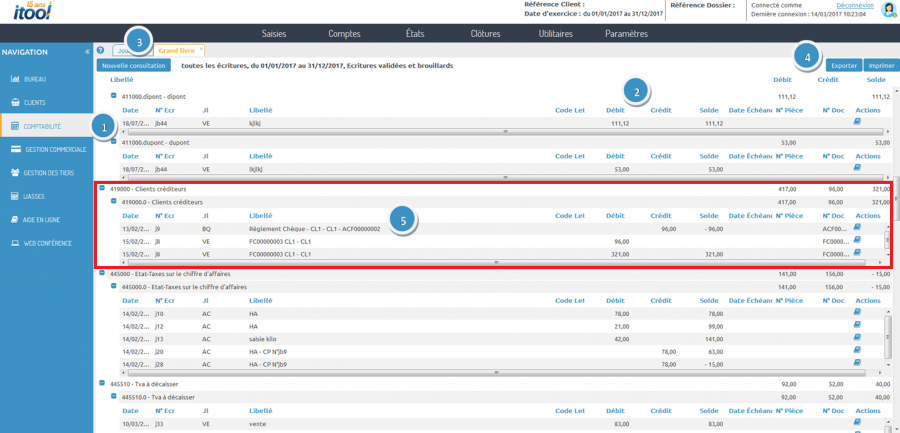Collapse the 445000 Etat-Taxes account group
The image size is (900, 433).
pos(102,273)
